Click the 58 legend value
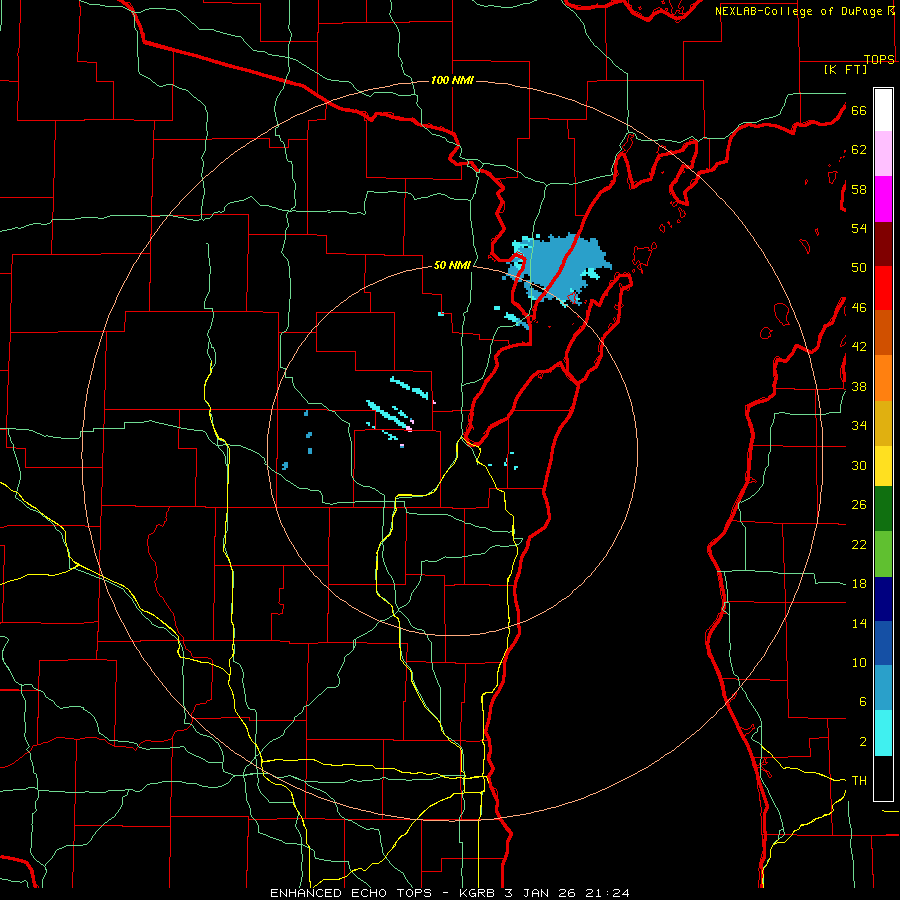 859,189
